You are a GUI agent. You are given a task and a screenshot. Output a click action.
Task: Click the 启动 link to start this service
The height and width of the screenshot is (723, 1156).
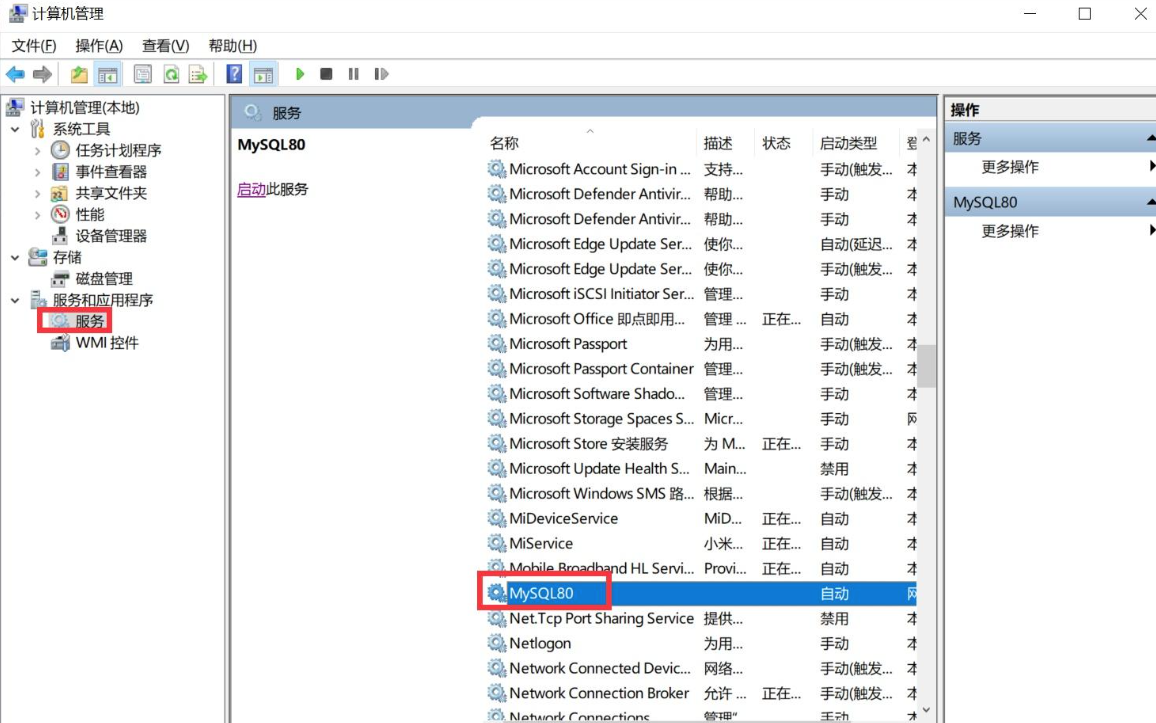pyautogui.click(x=251, y=189)
